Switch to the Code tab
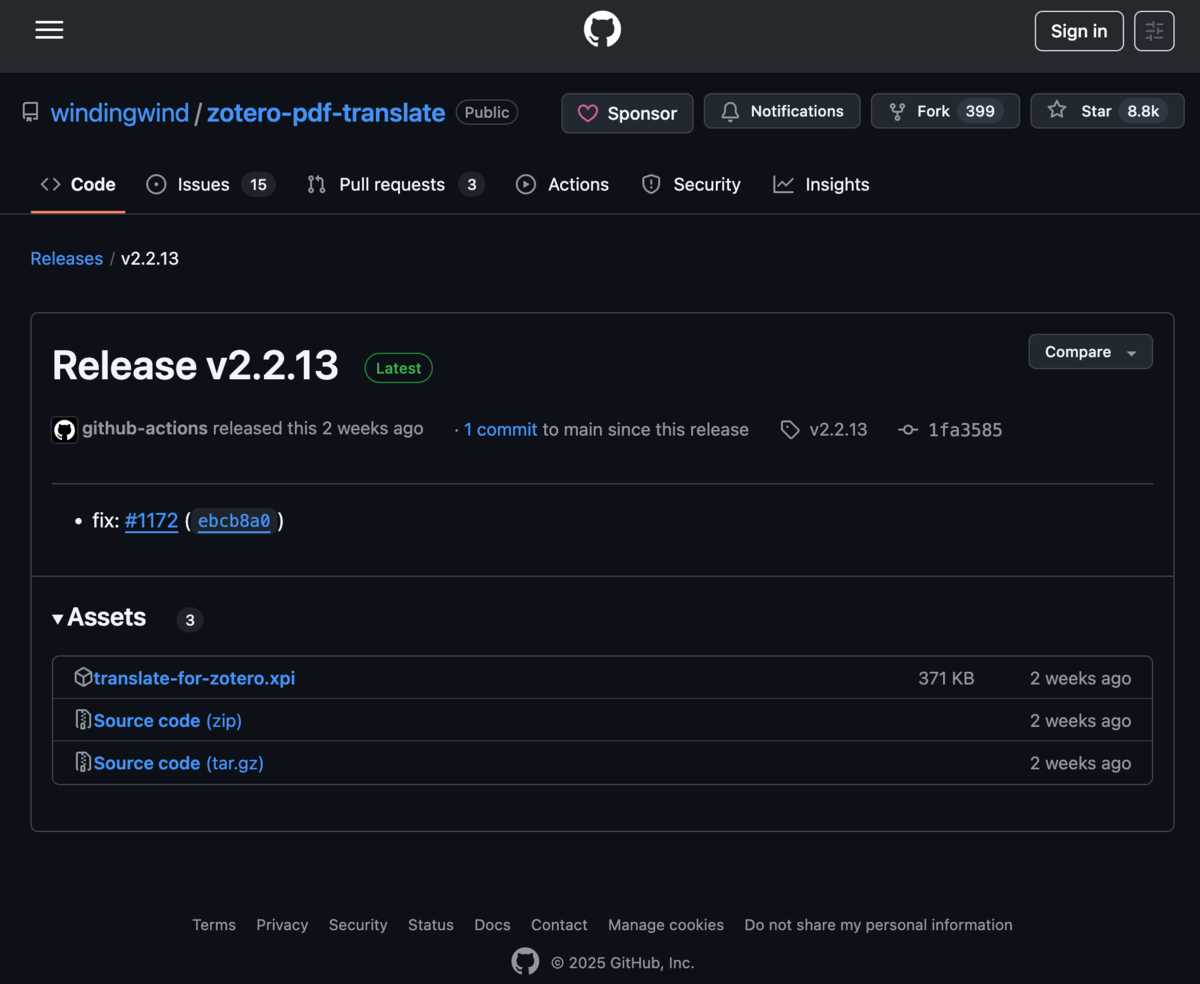Screen dimensions: 1200x984 click(x=78, y=184)
